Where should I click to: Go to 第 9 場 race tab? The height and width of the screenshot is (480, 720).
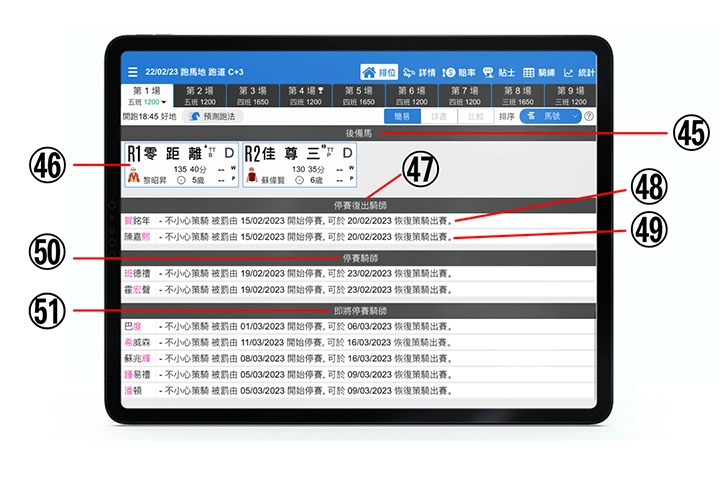(572, 95)
